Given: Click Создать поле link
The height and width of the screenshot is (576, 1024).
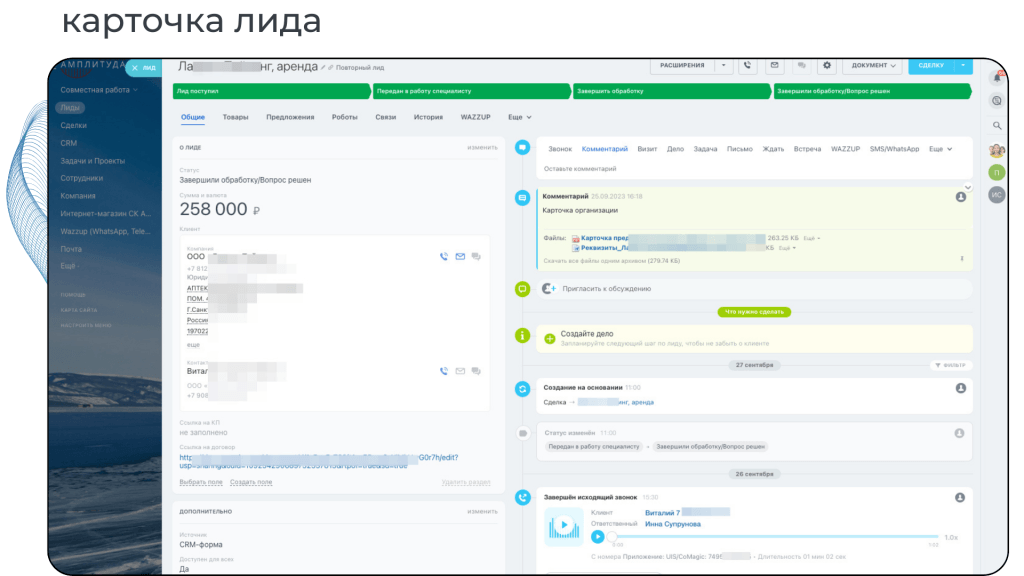Looking at the screenshot, I should (251, 482).
